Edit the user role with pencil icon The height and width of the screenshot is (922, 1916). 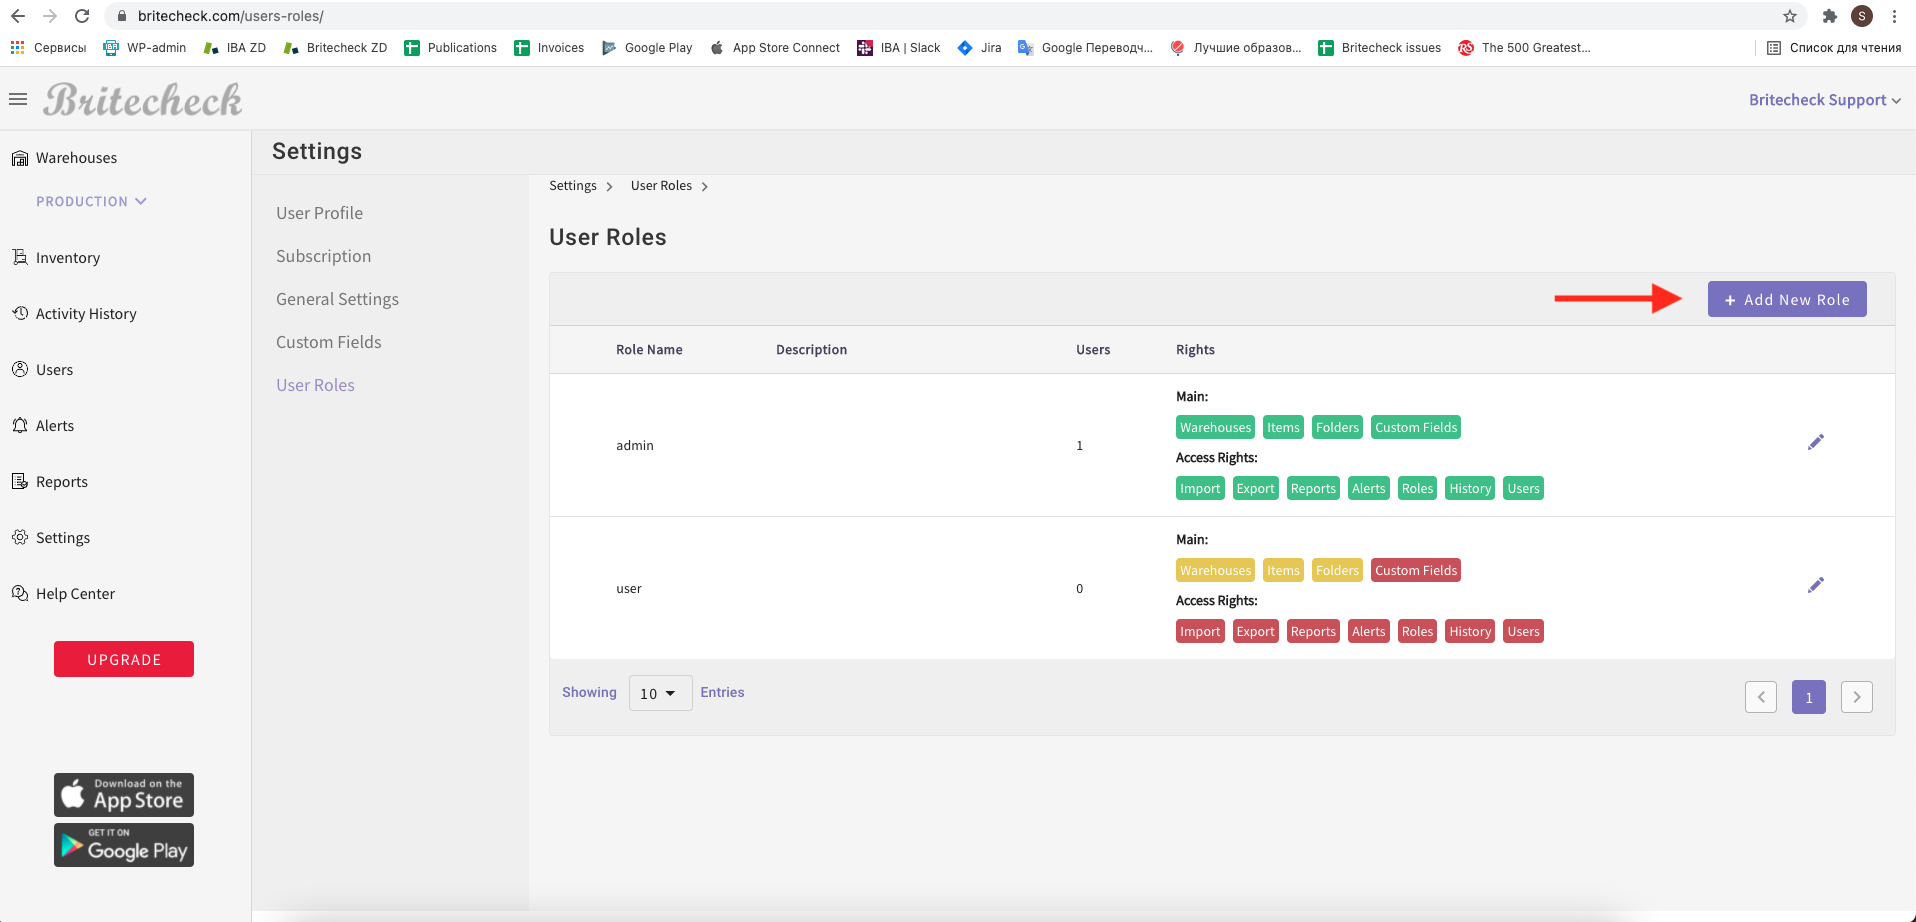point(1815,585)
